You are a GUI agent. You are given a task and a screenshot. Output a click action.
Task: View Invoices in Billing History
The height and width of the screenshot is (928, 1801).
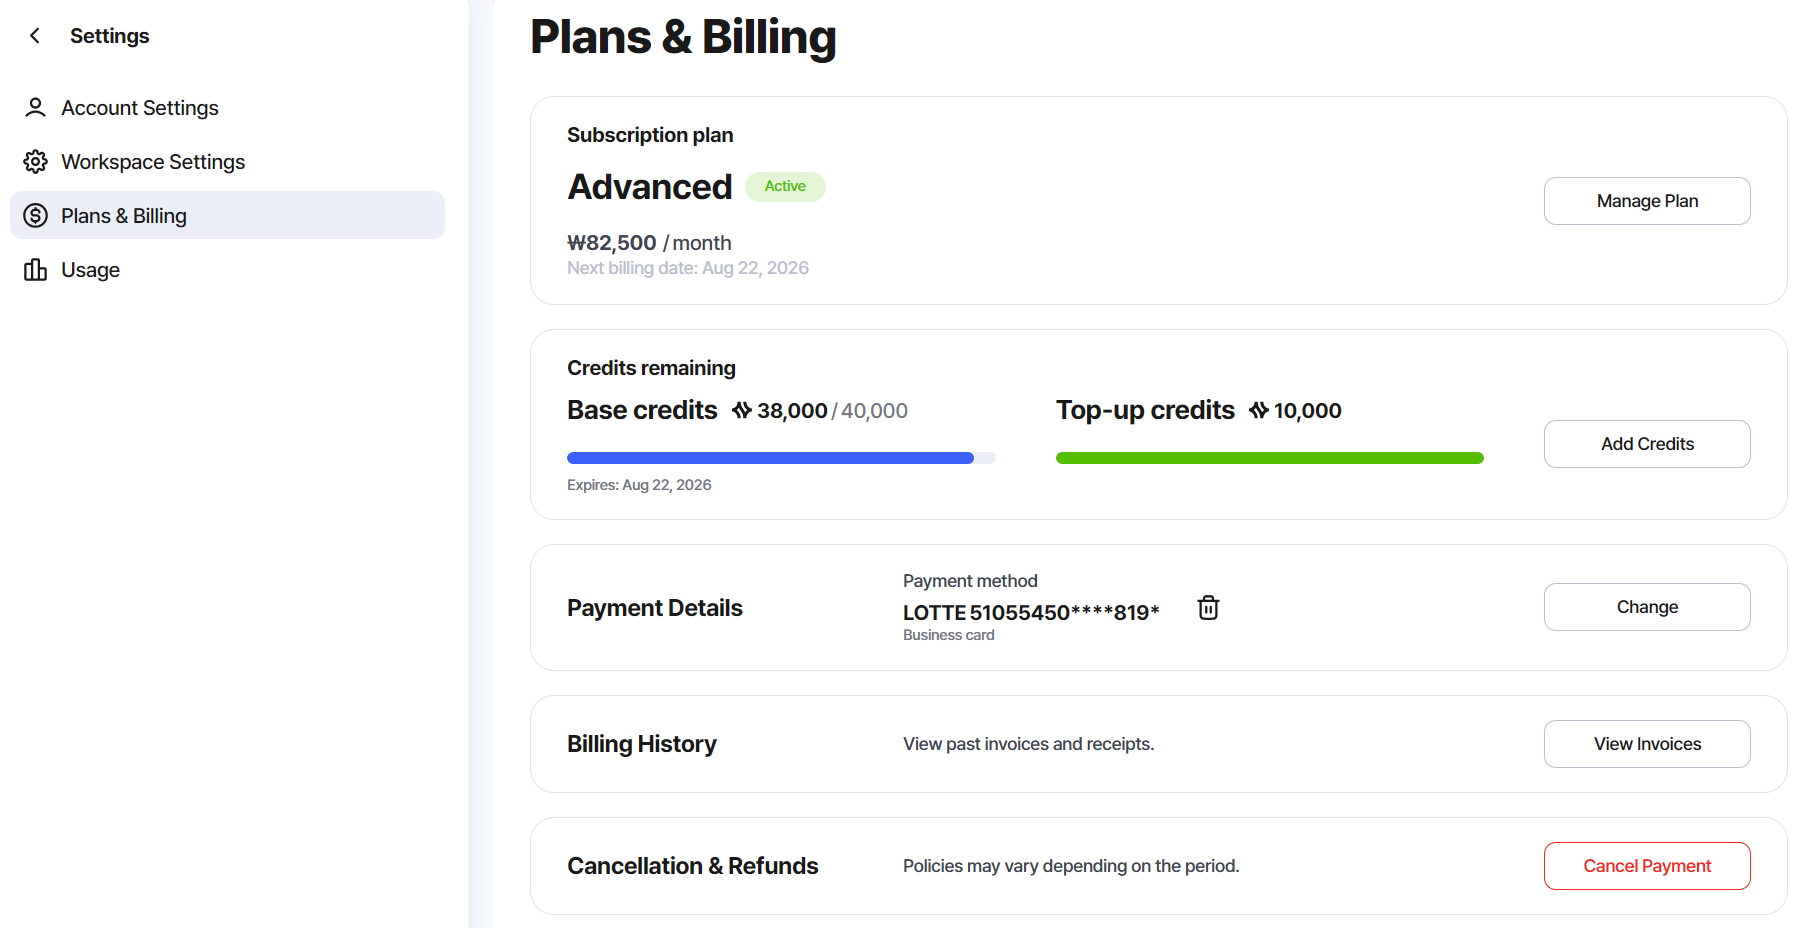[x=1647, y=744]
